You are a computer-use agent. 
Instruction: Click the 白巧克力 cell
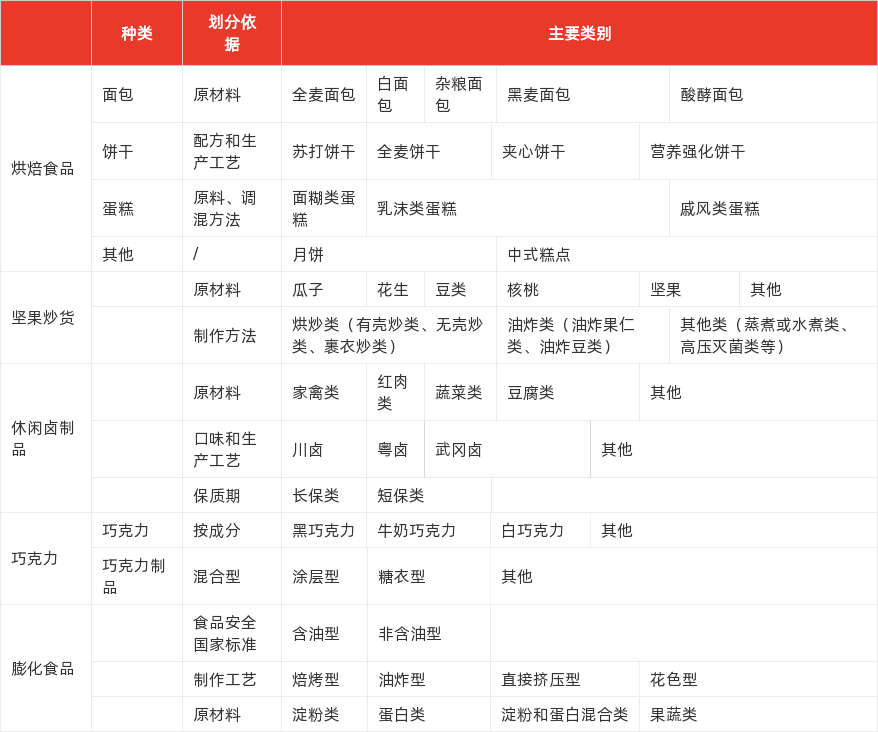point(540,530)
